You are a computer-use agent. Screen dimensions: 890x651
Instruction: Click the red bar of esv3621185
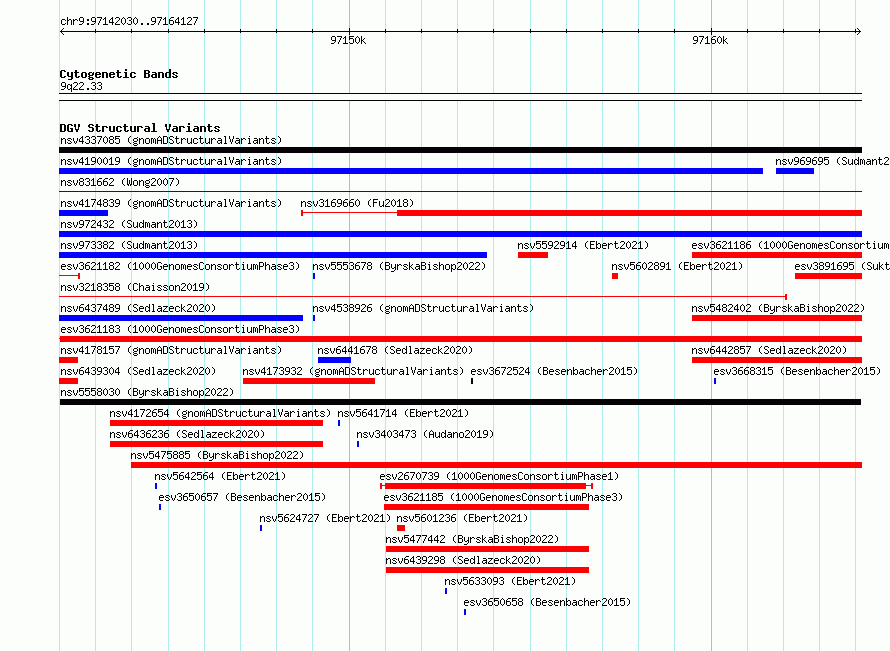(486, 507)
